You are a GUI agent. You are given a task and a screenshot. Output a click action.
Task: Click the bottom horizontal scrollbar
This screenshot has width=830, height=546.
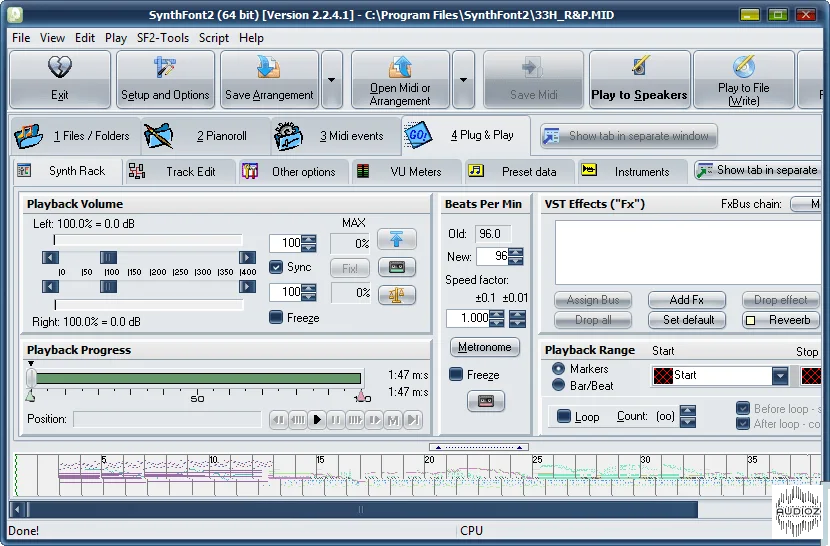click(362, 509)
